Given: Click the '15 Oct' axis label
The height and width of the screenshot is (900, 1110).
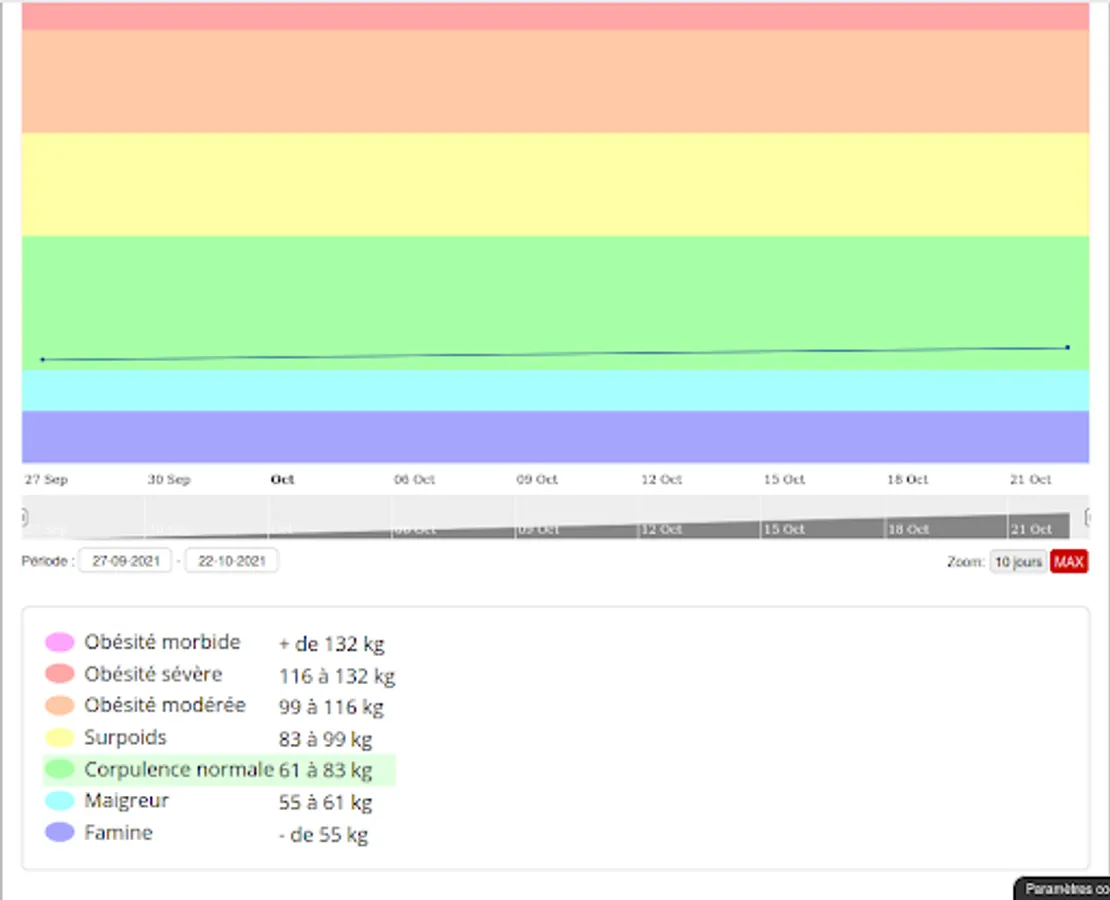Looking at the screenshot, I should click(x=784, y=479).
